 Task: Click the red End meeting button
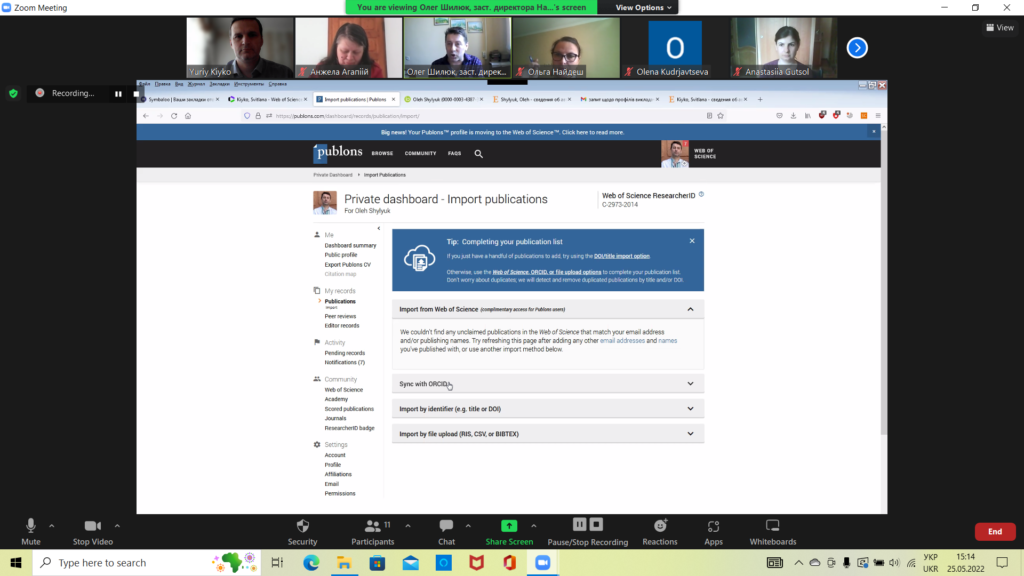(995, 532)
